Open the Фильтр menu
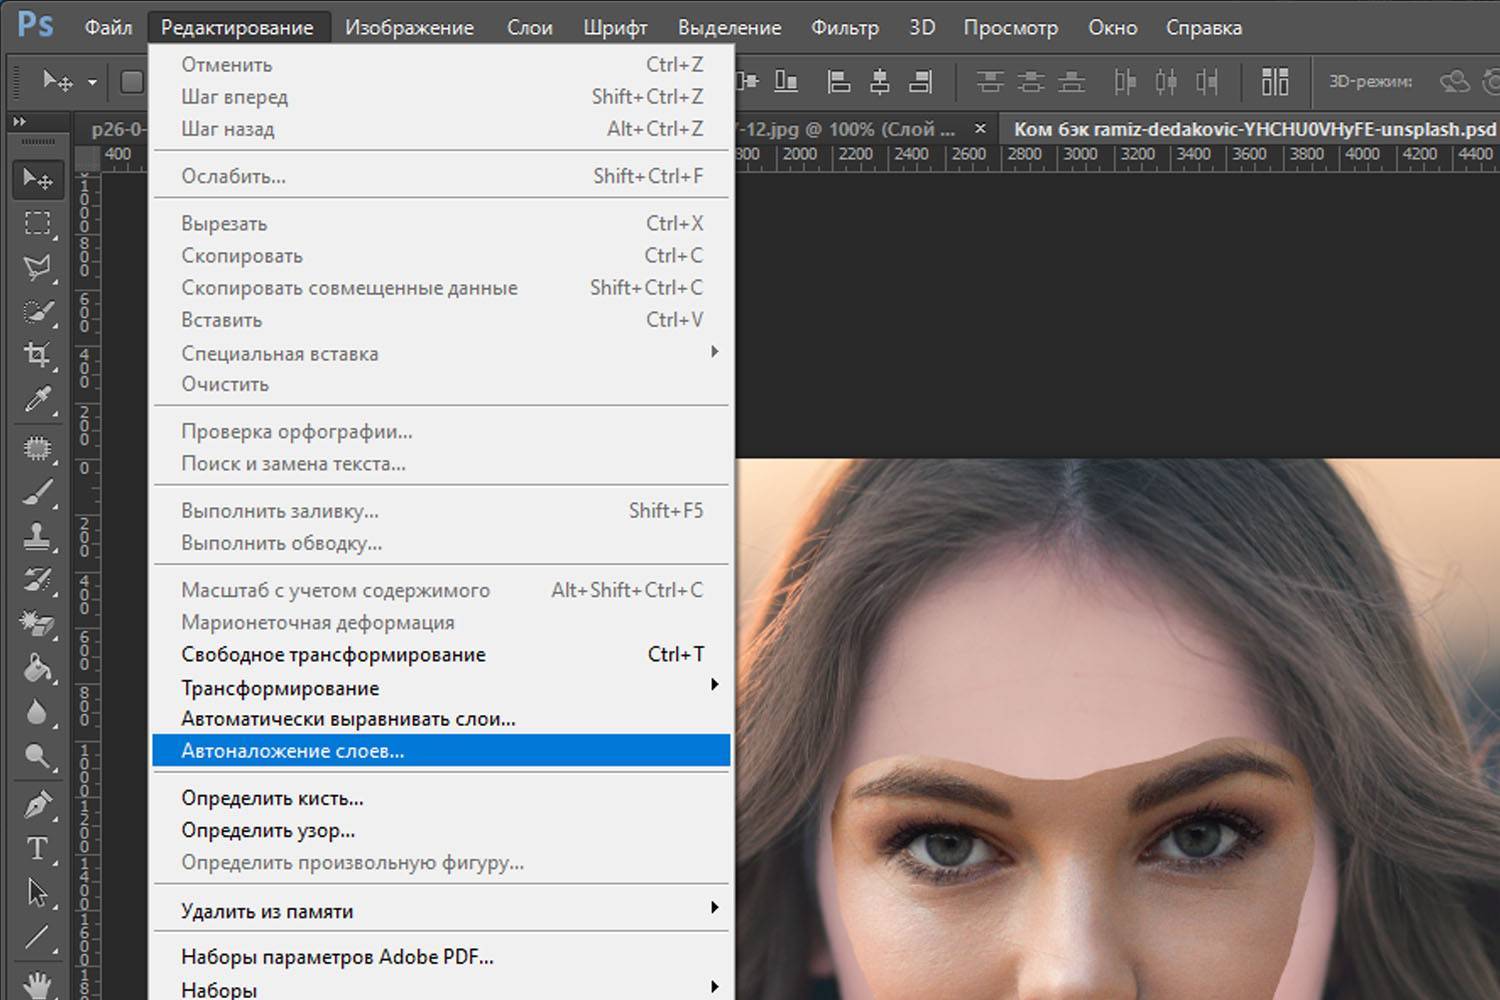 [x=844, y=28]
